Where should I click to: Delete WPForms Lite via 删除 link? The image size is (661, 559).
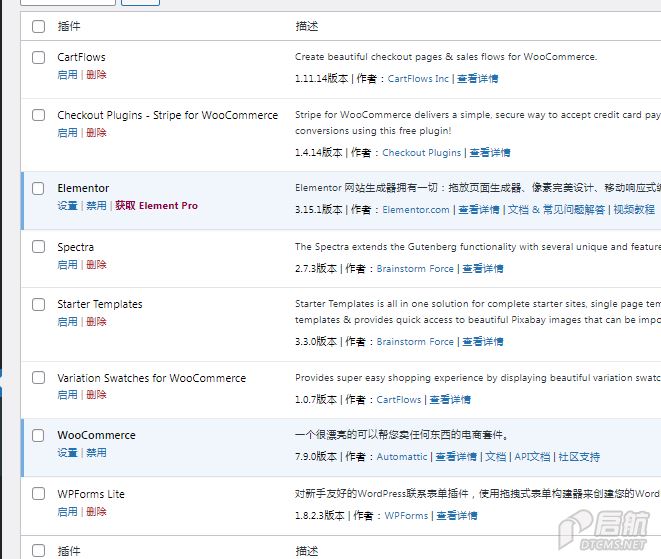tap(96, 512)
